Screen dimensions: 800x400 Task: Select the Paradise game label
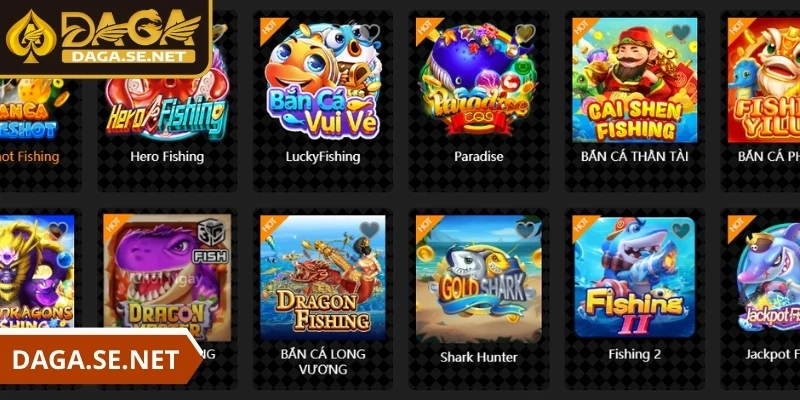(x=479, y=157)
